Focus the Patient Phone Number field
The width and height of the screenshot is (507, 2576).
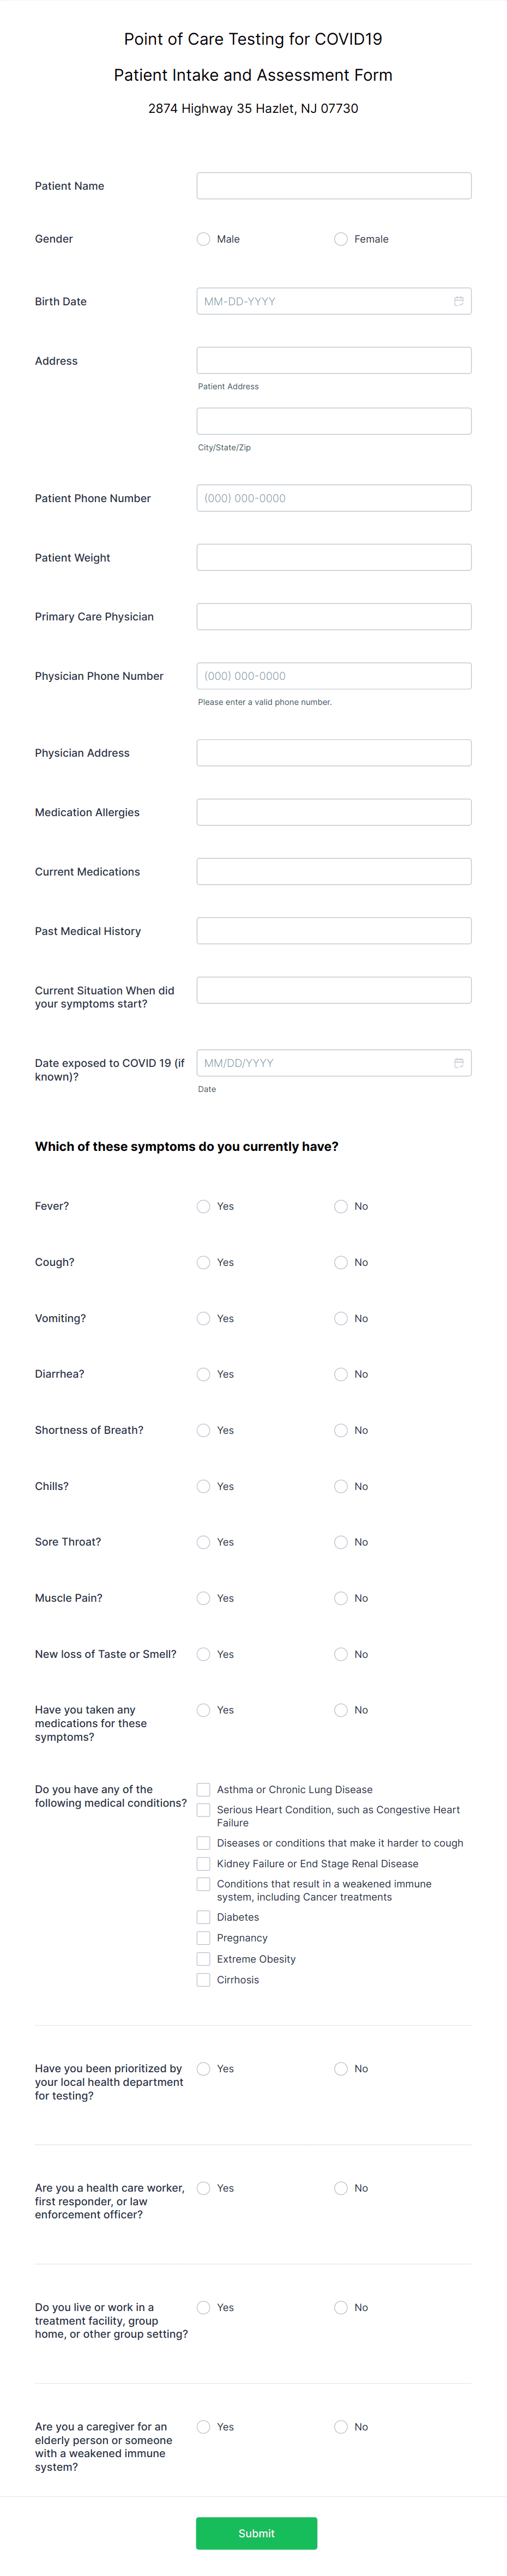pyautogui.click(x=334, y=498)
